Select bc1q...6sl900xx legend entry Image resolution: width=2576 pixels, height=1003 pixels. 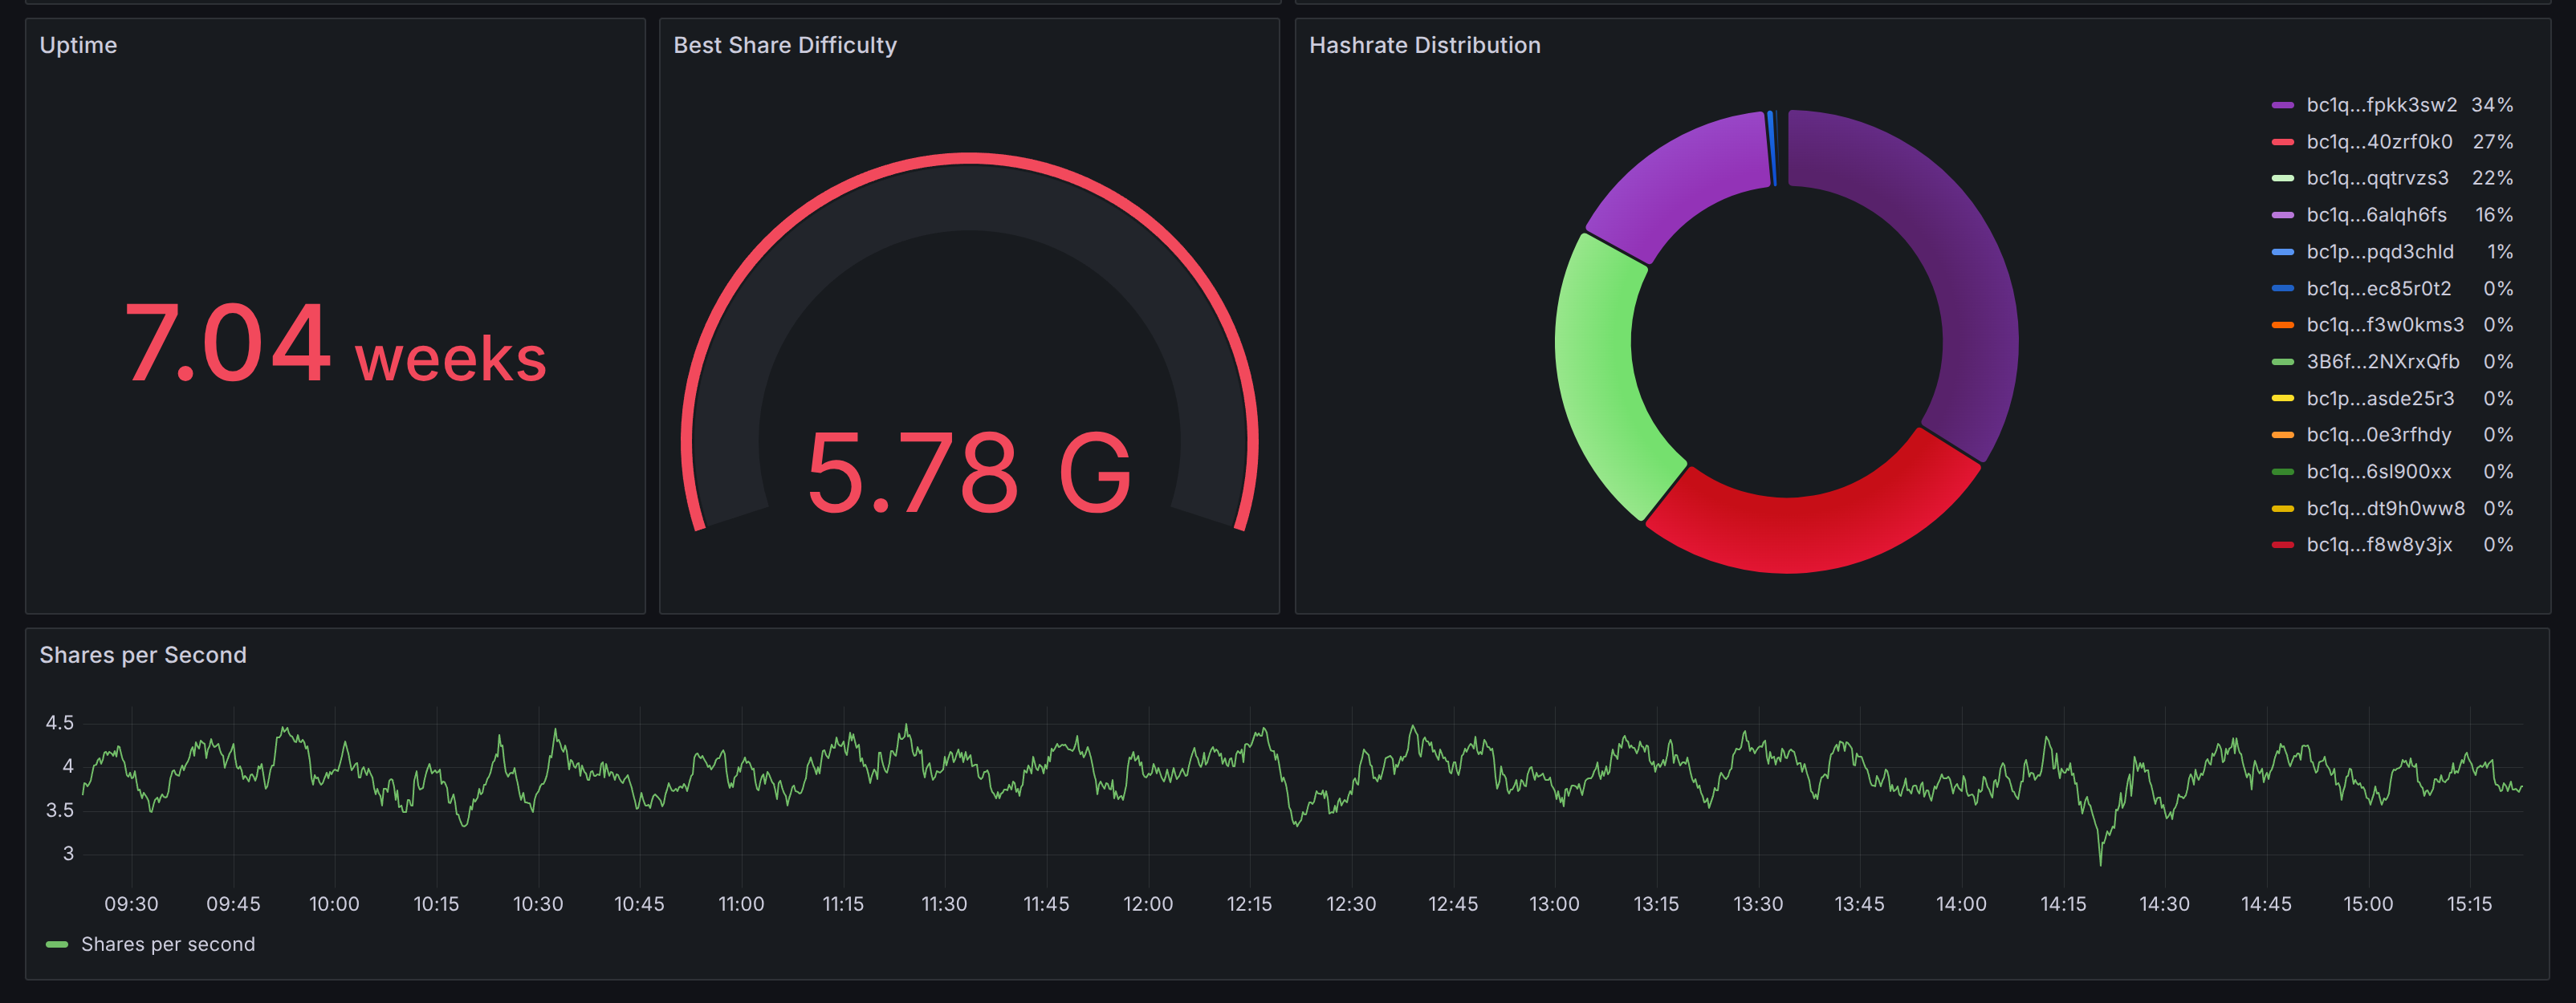pos(2378,472)
